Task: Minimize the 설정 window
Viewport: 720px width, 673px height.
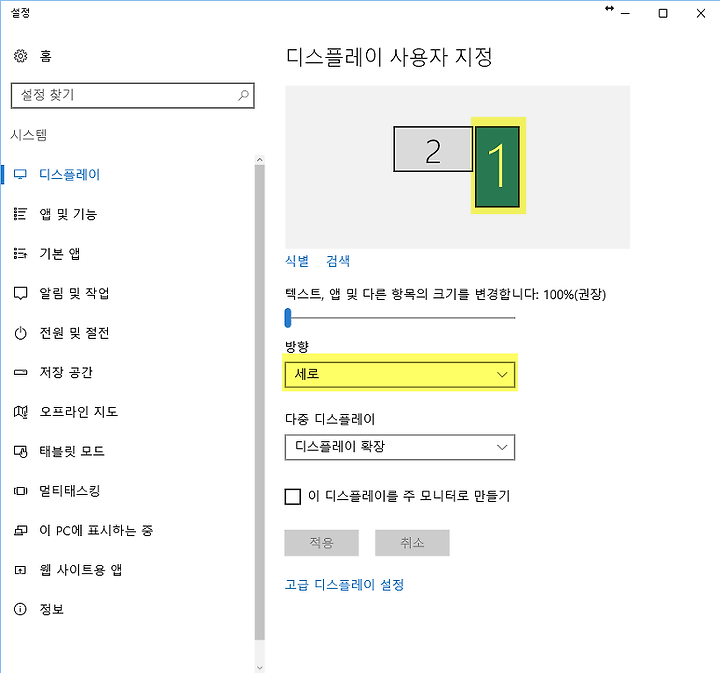Action: coord(625,13)
